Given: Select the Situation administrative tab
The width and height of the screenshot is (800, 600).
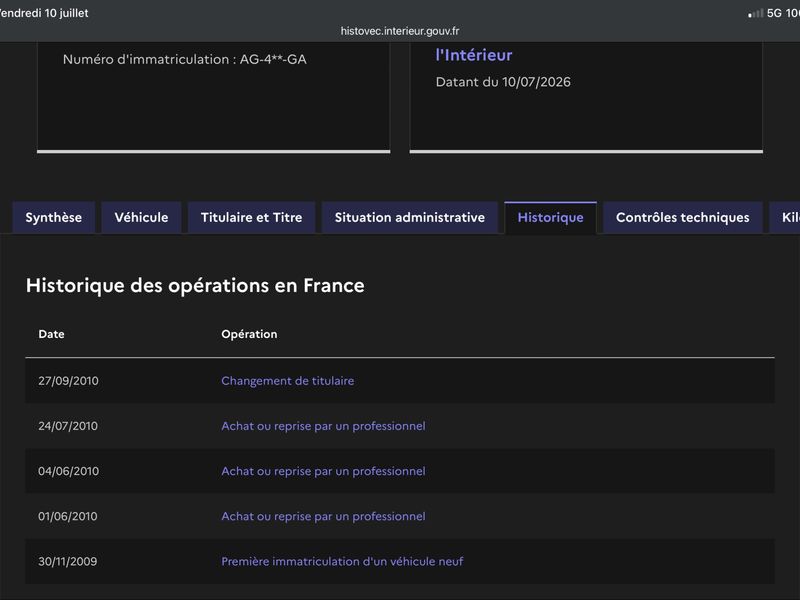Looking at the screenshot, I should (x=410, y=217).
